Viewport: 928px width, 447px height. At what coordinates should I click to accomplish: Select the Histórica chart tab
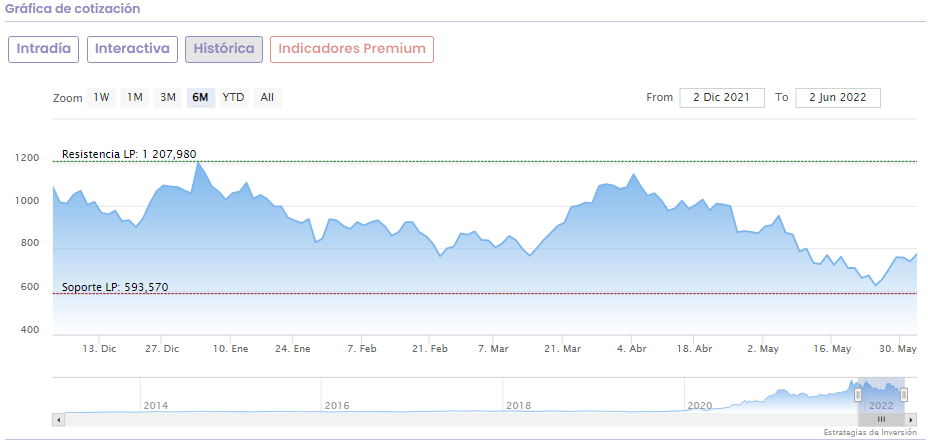click(224, 49)
